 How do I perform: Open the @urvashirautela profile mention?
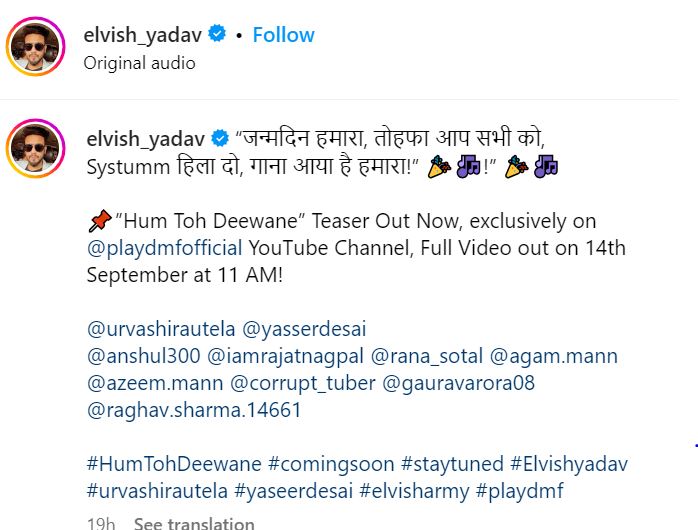point(161,329)
